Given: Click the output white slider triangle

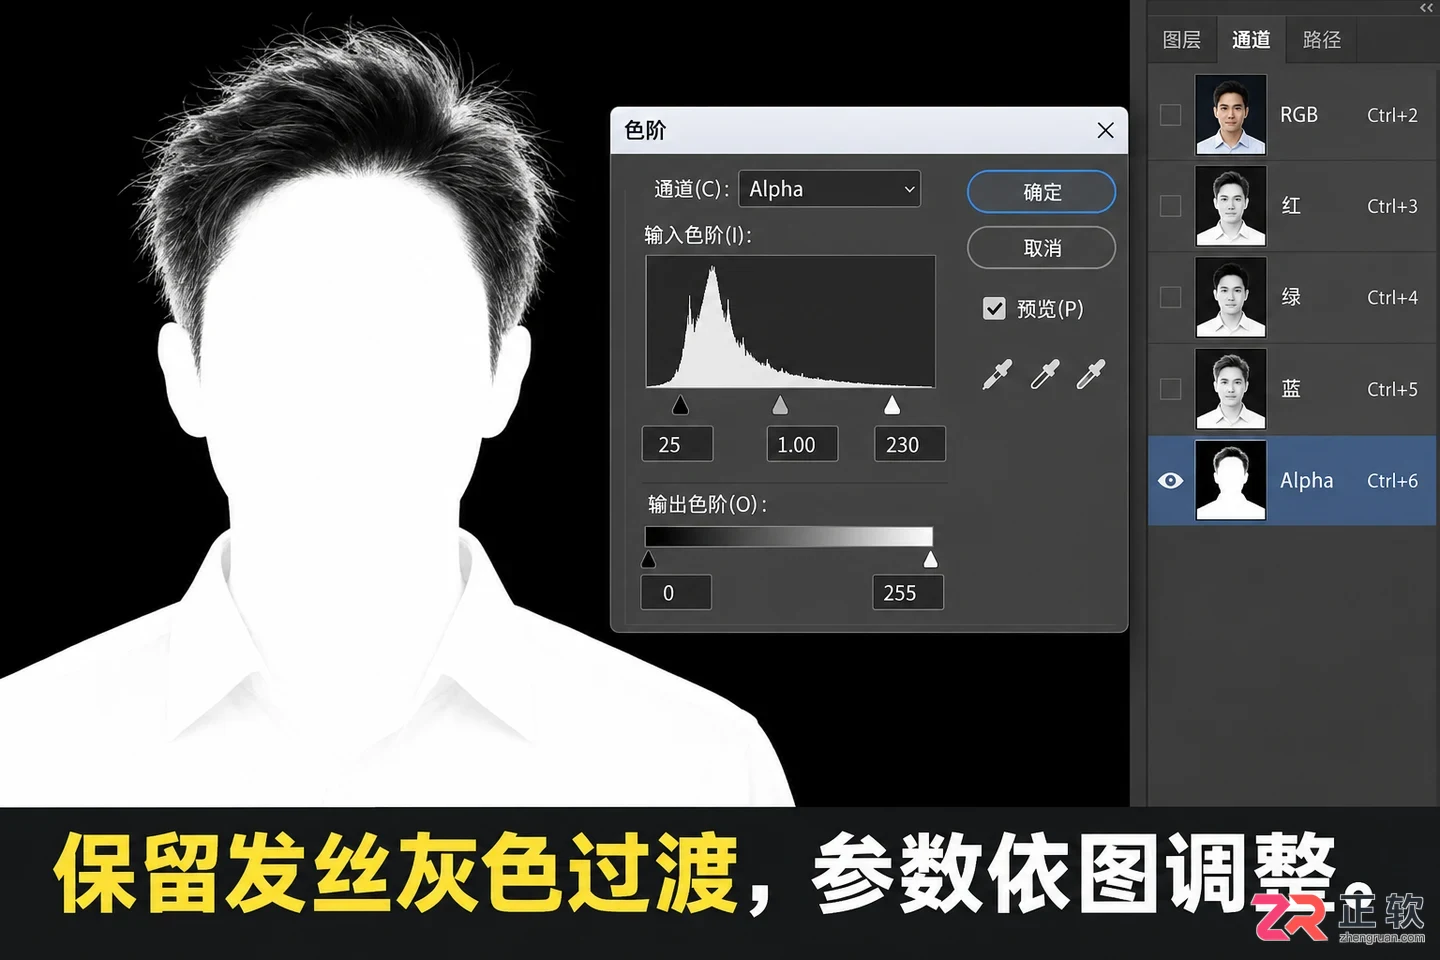Looking at the screenshot, I should tap(931, 559).
